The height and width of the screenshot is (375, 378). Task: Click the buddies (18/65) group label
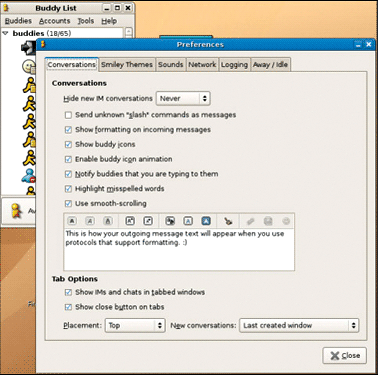coord(42,33)
